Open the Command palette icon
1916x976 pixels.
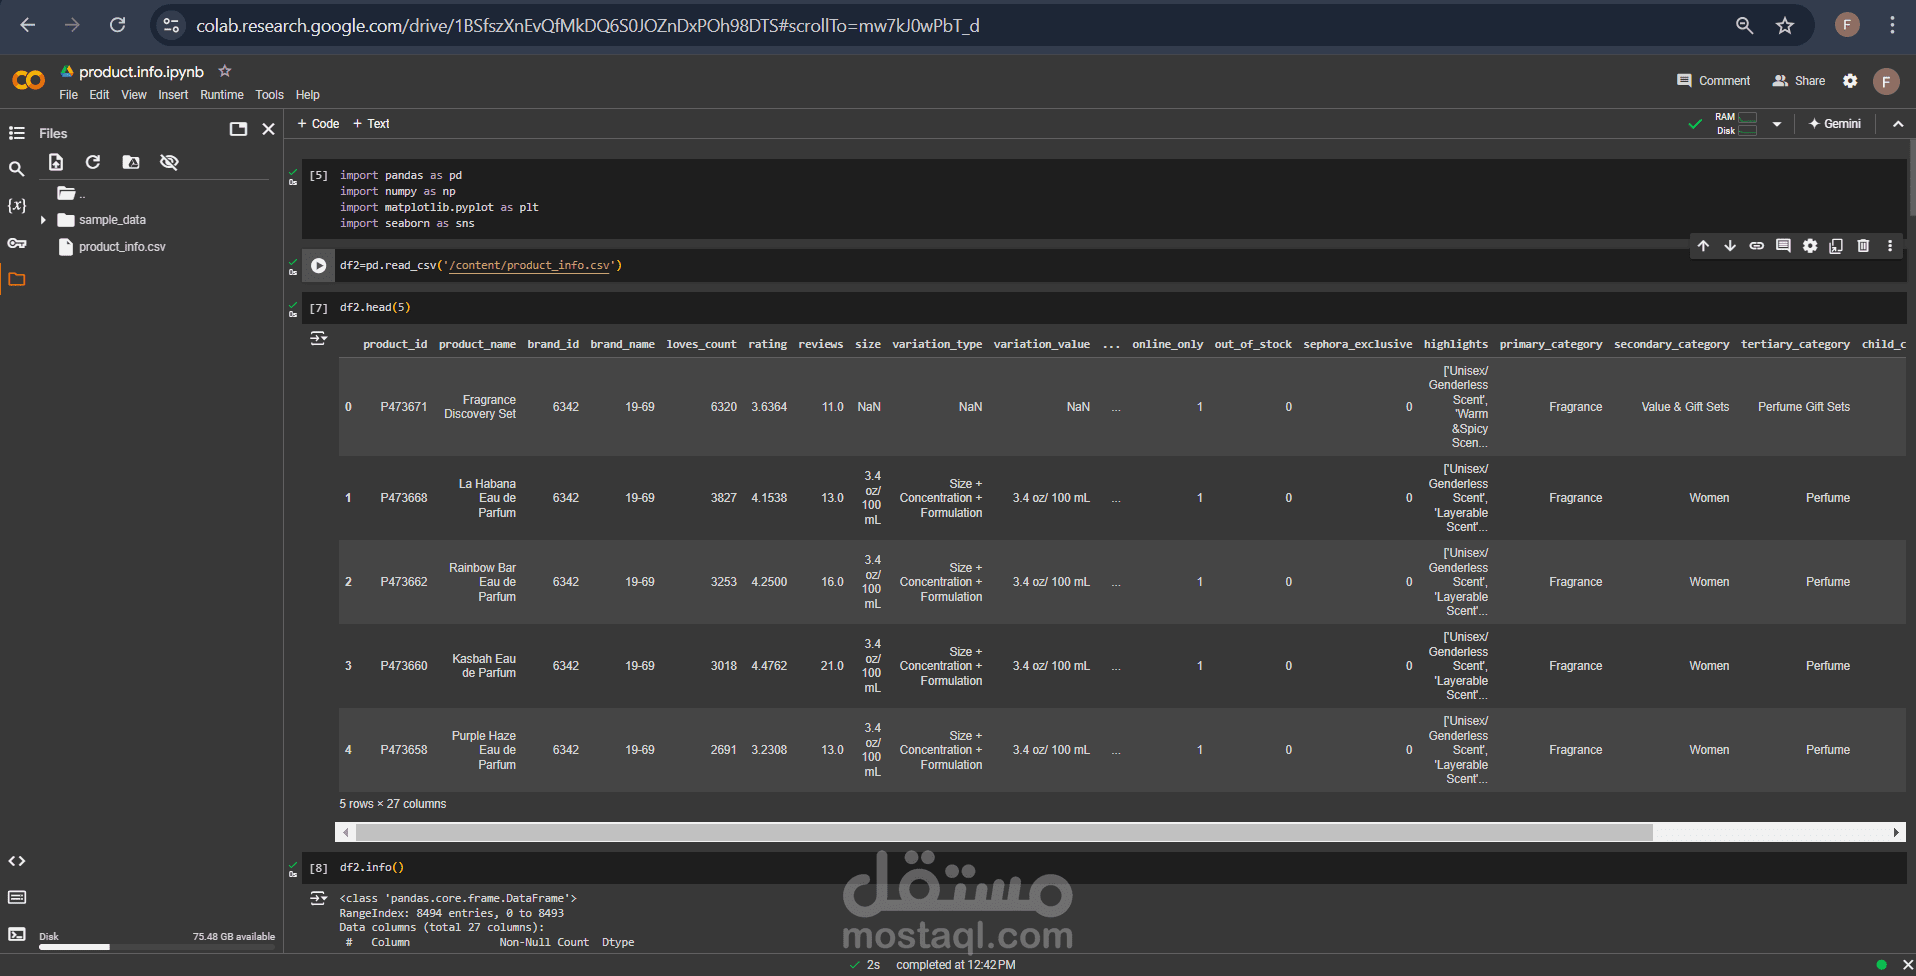17,897
